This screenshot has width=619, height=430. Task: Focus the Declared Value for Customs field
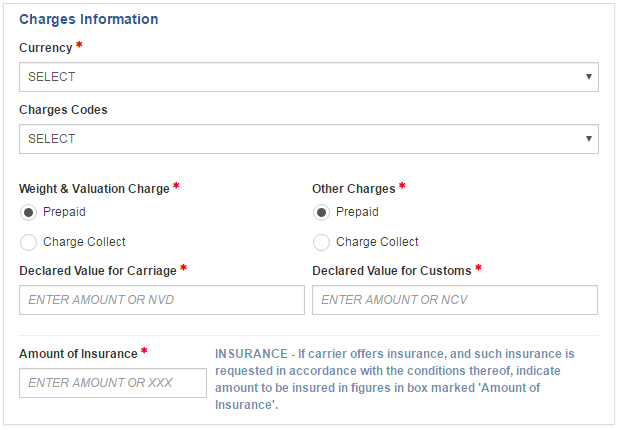[x=455, y=300]
